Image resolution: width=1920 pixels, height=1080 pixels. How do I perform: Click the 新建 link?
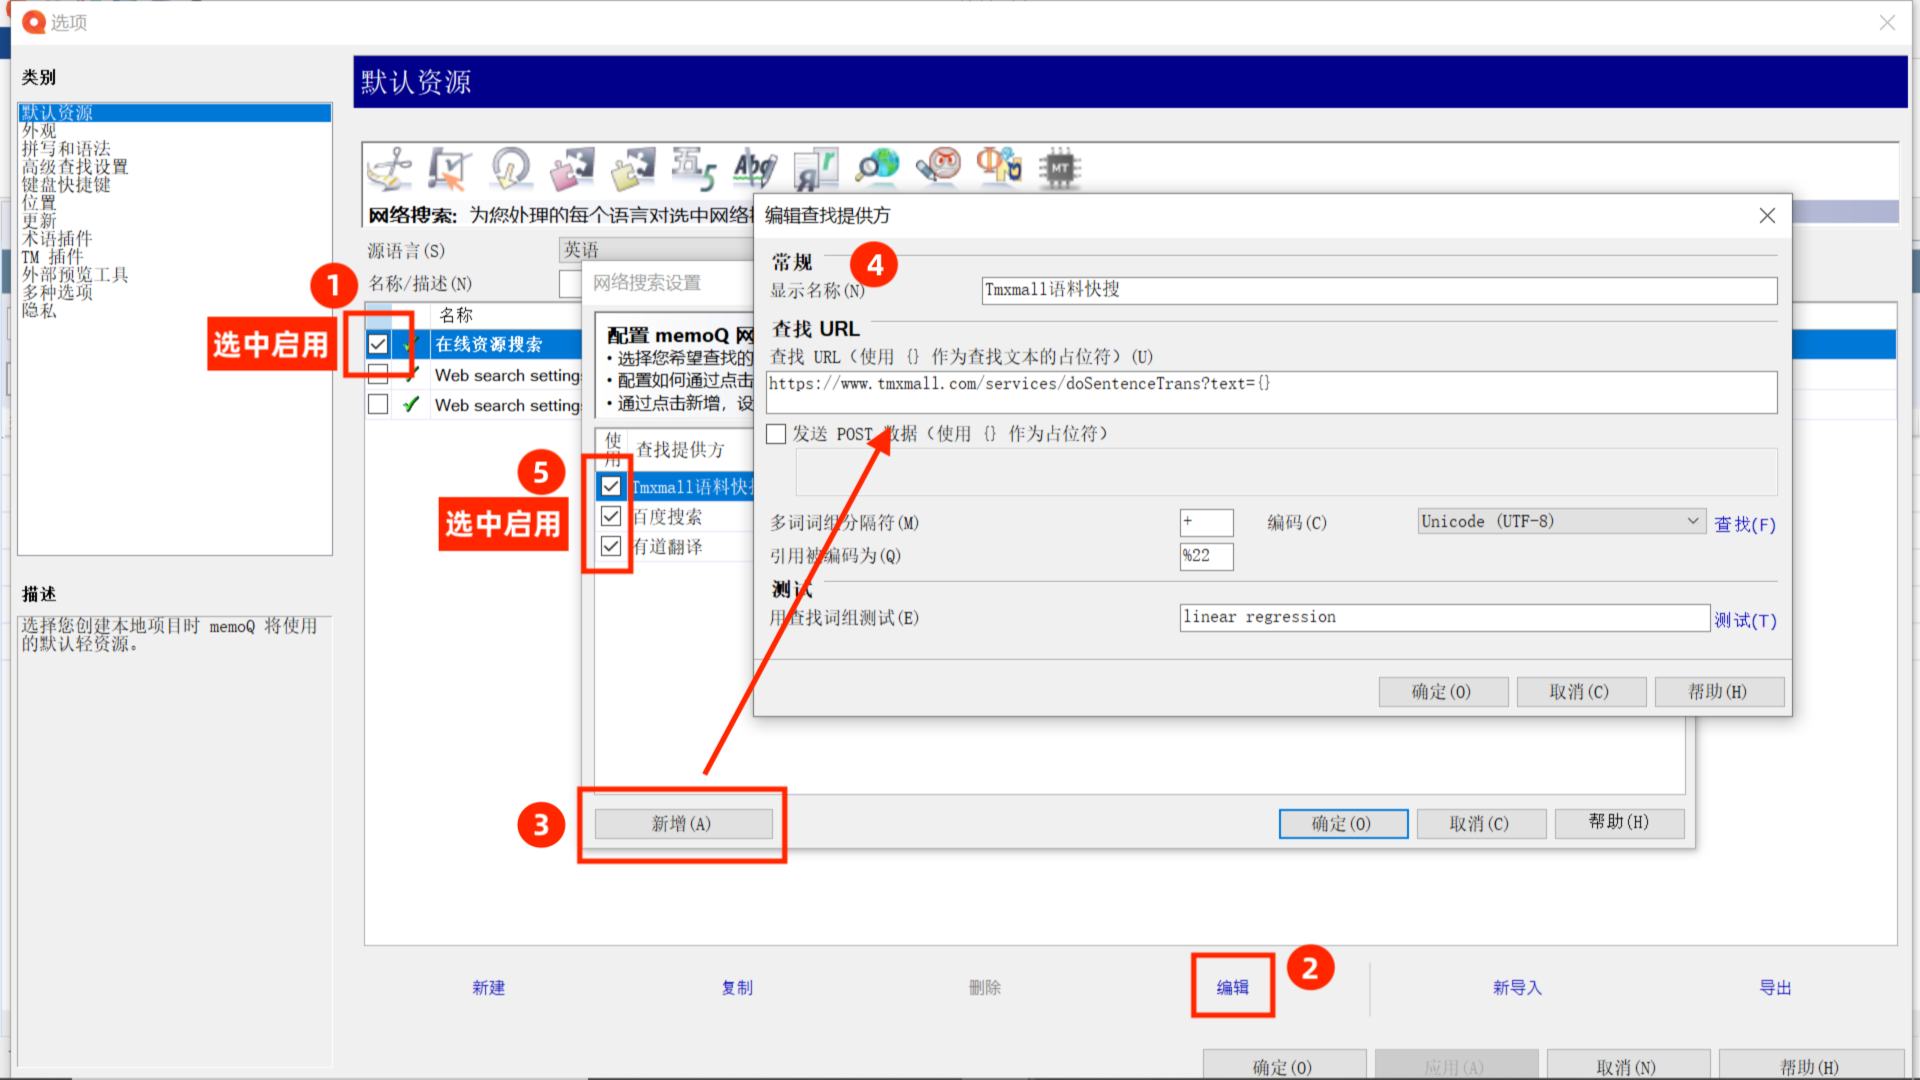489,988
